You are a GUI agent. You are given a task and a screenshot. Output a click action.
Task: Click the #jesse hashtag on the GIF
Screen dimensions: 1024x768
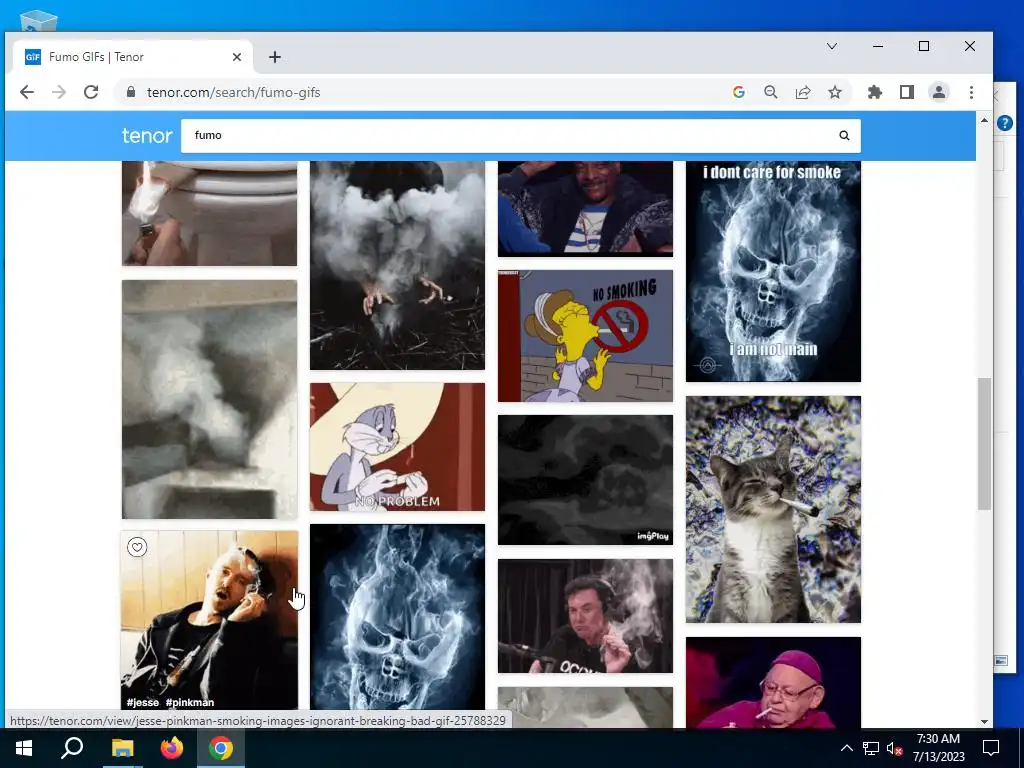142,703
